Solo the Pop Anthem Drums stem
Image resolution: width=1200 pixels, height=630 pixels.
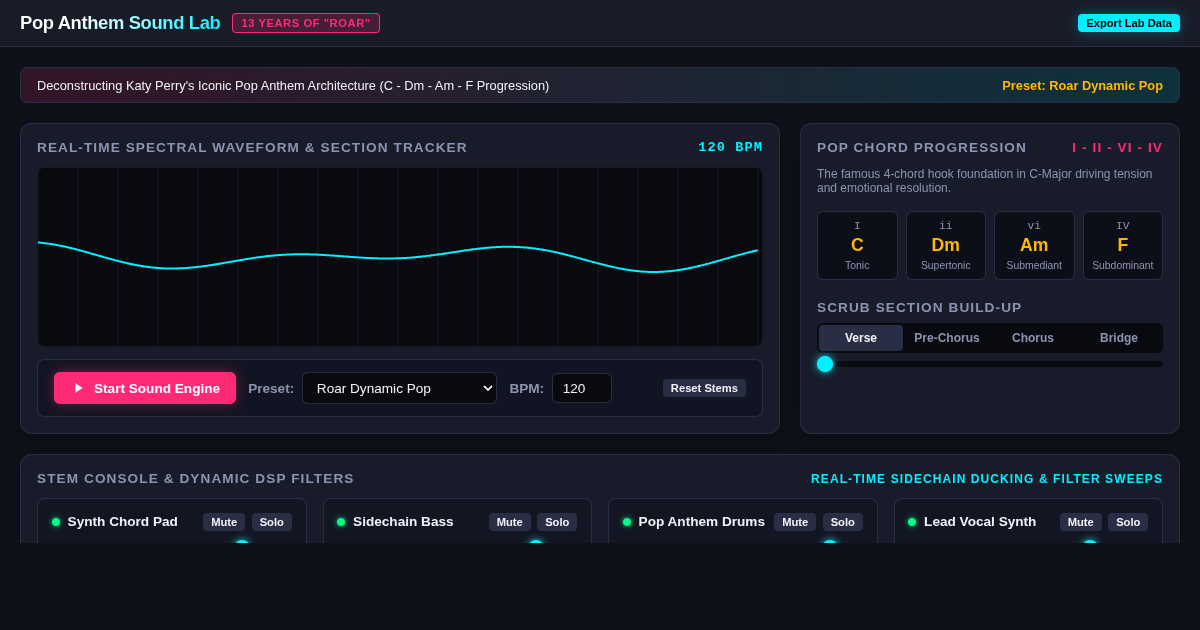pos(843,522)
